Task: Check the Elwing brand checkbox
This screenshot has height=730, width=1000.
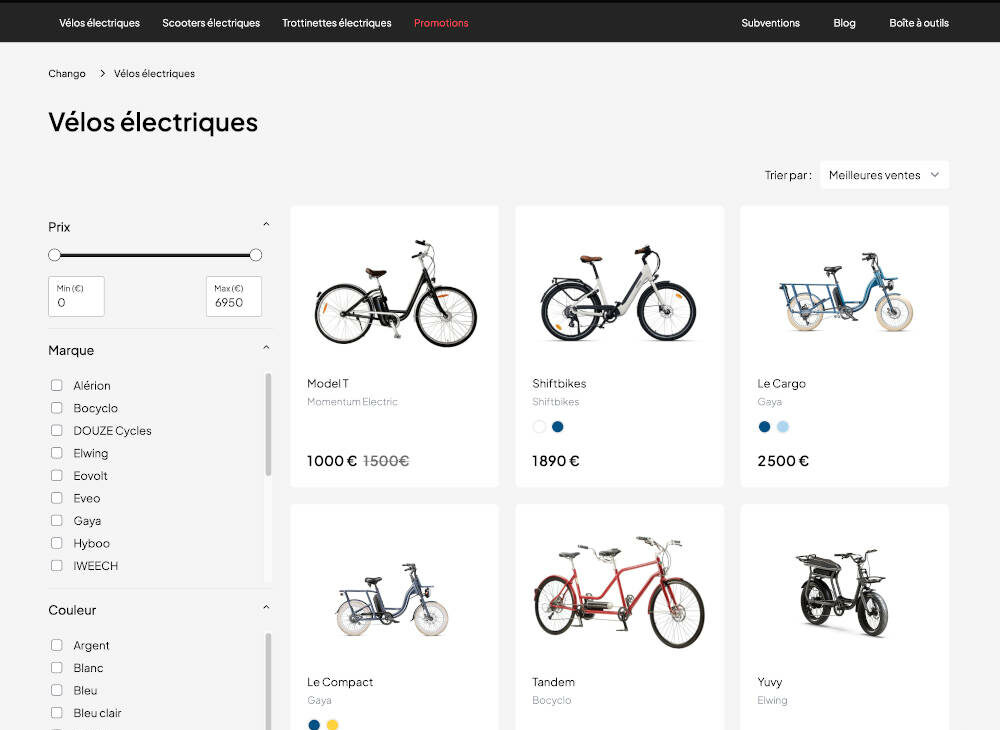Action: (x=57, y=453)
